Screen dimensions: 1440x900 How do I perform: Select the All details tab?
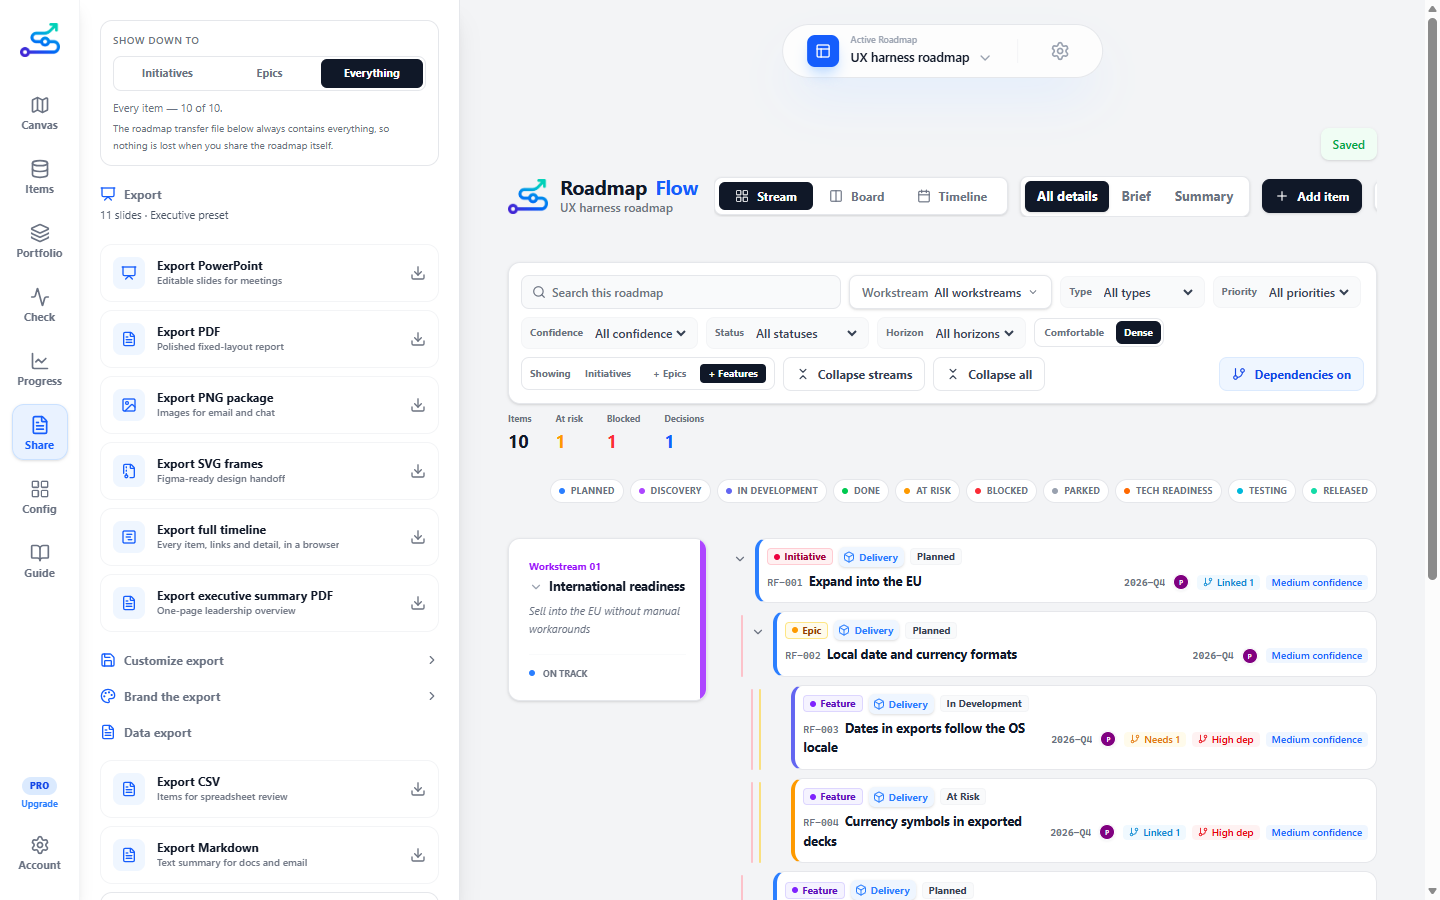1067,197
